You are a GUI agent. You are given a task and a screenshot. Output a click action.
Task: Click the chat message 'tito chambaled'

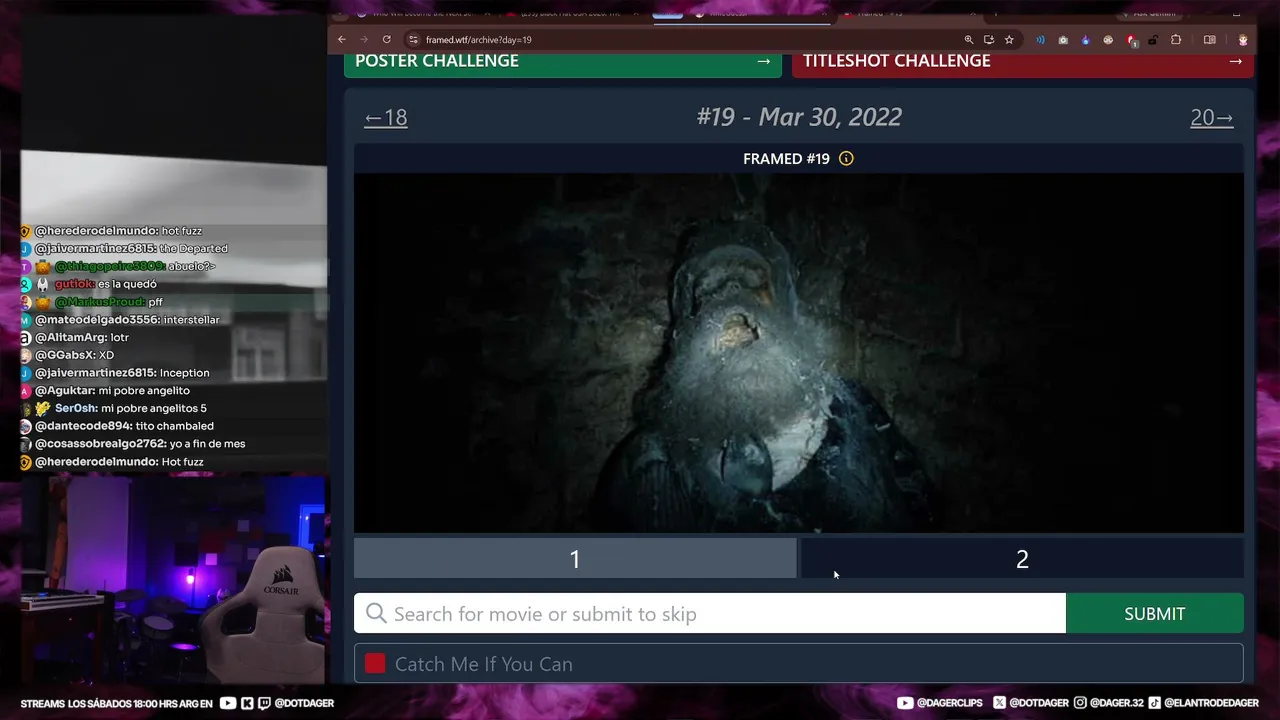(175, 426)
